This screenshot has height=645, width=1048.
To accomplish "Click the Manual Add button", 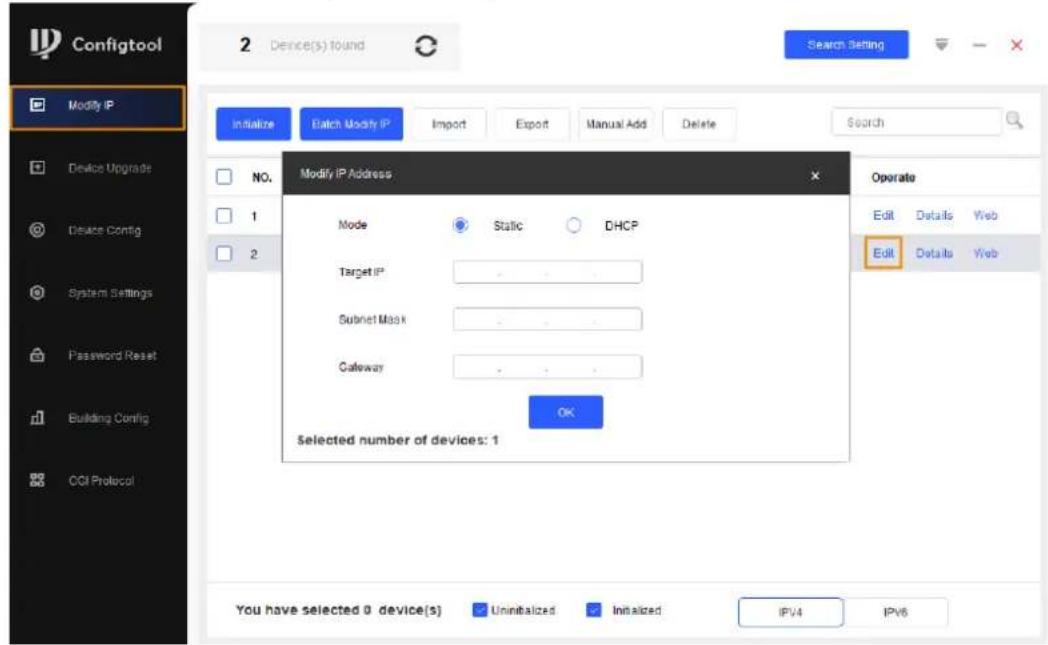I will pyautogui.click(x=616, y=124).
